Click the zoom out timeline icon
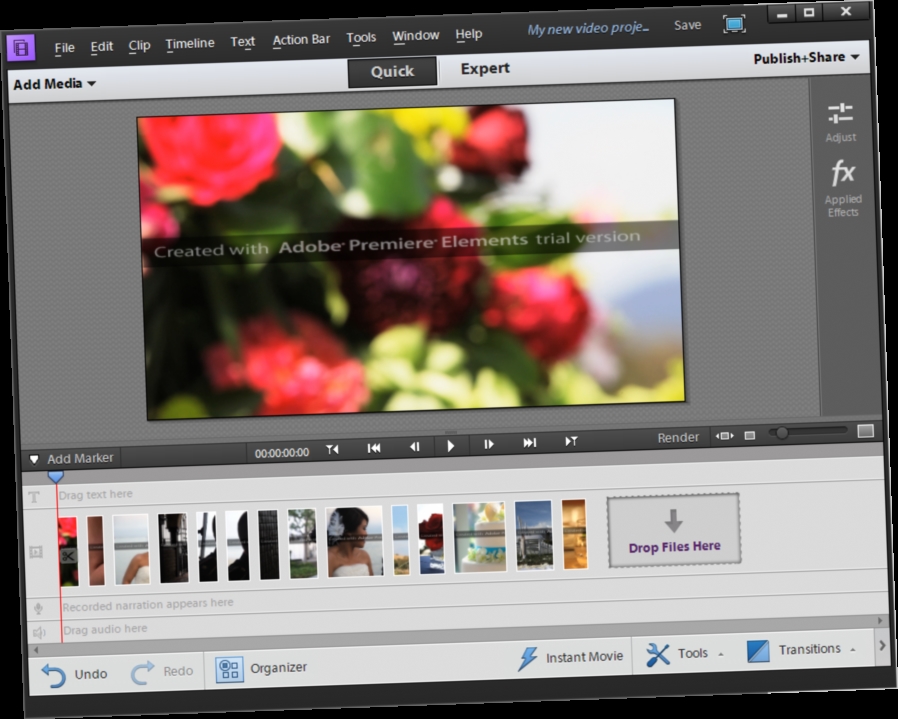 point(749,435)
